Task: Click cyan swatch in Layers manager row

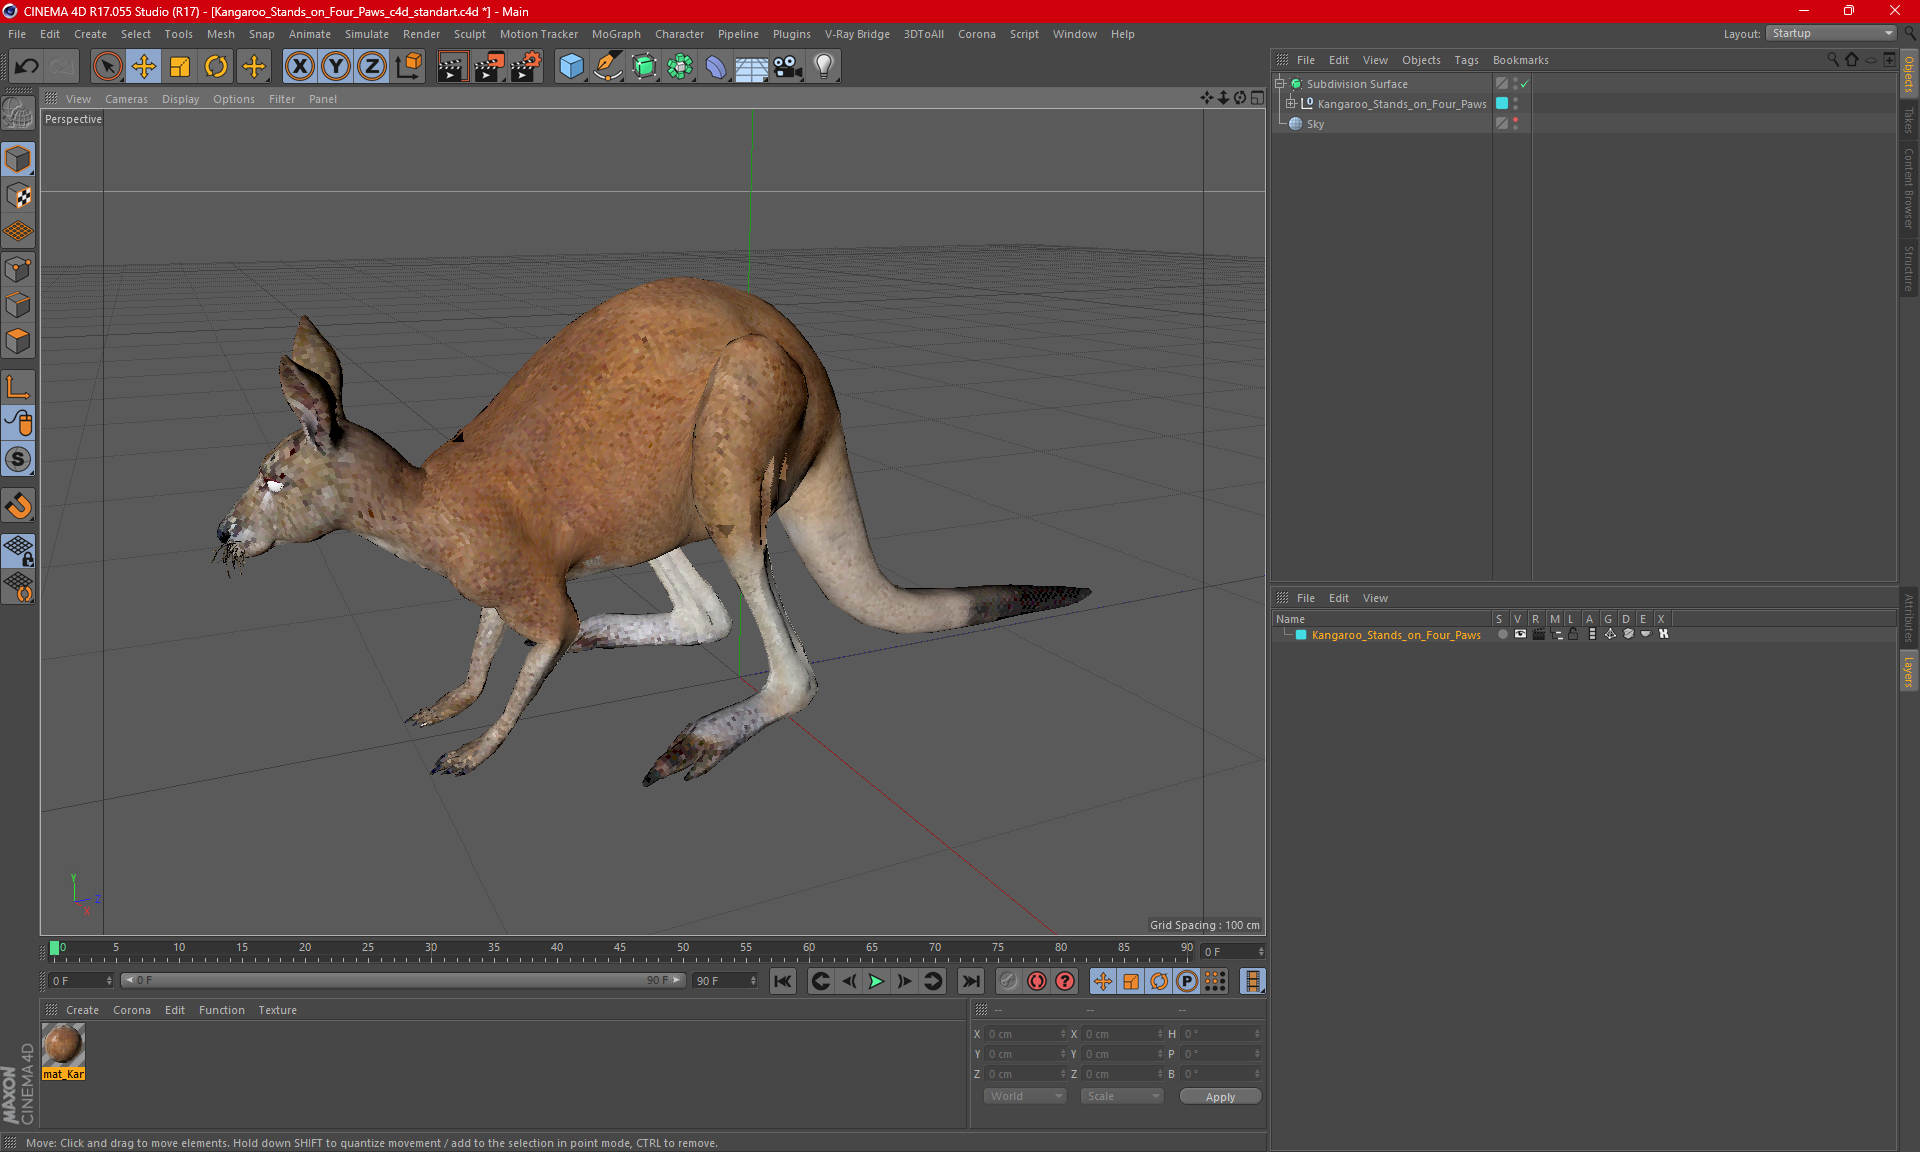Action: 1301,635
